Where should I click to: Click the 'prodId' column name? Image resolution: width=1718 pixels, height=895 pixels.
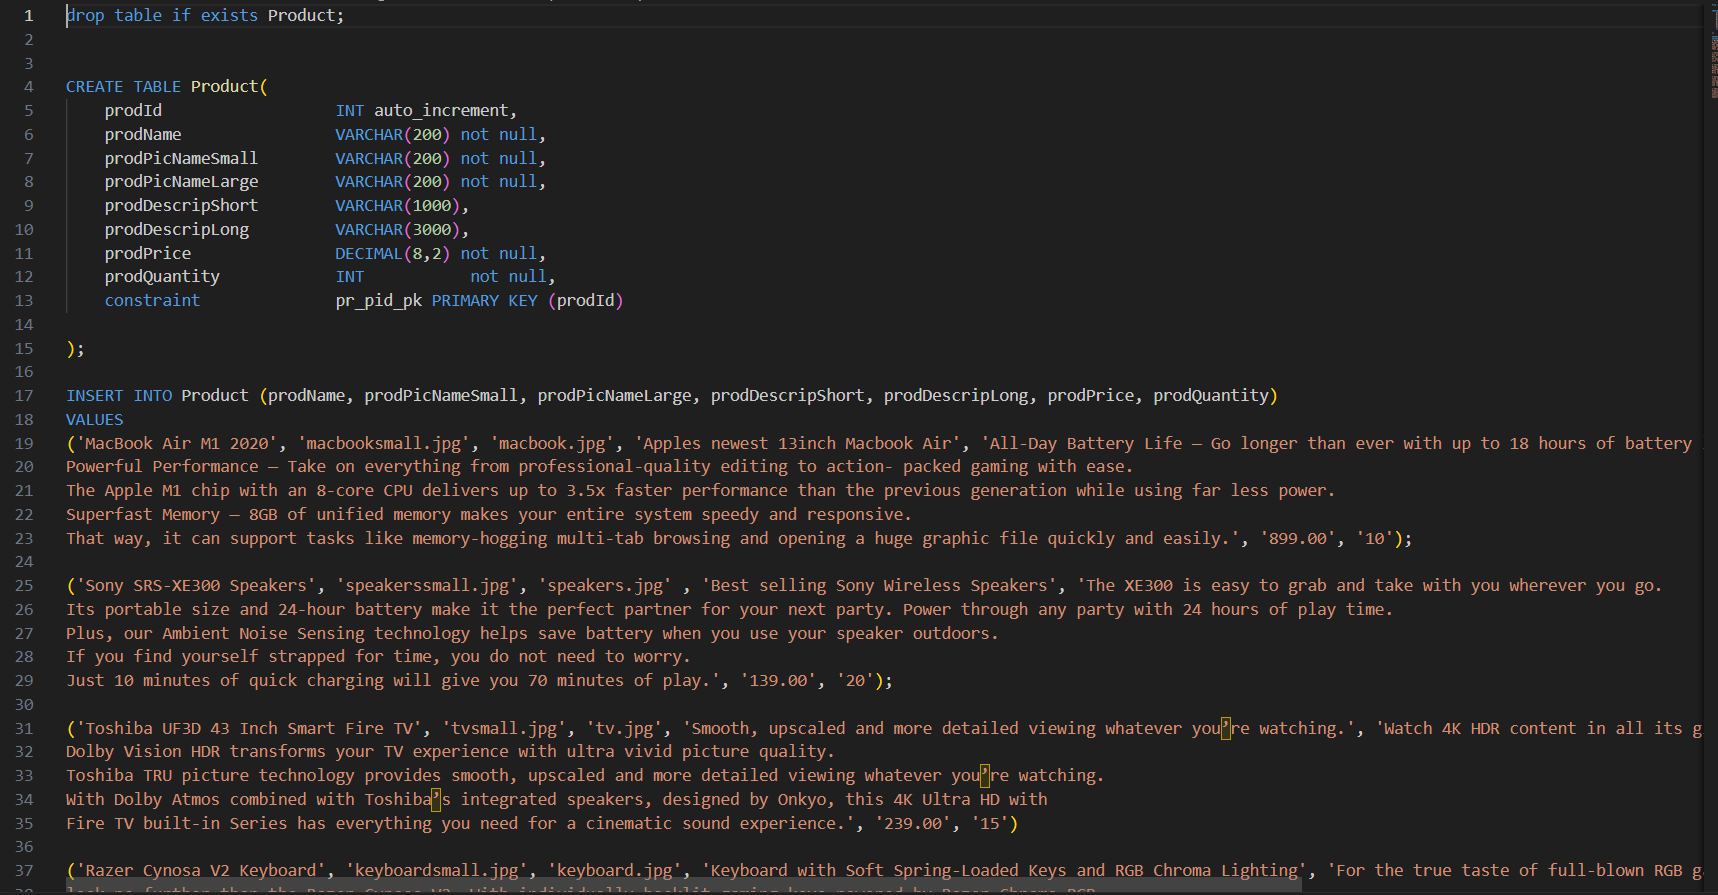point(133,111)
